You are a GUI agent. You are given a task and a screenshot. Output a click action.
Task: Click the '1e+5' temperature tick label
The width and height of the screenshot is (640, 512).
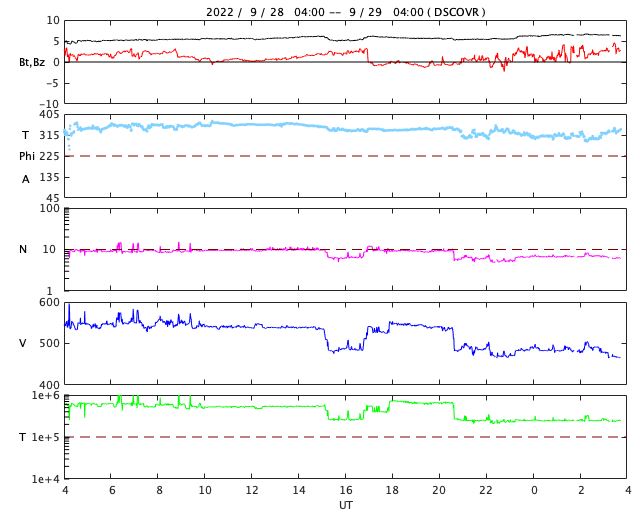point(45,437)
